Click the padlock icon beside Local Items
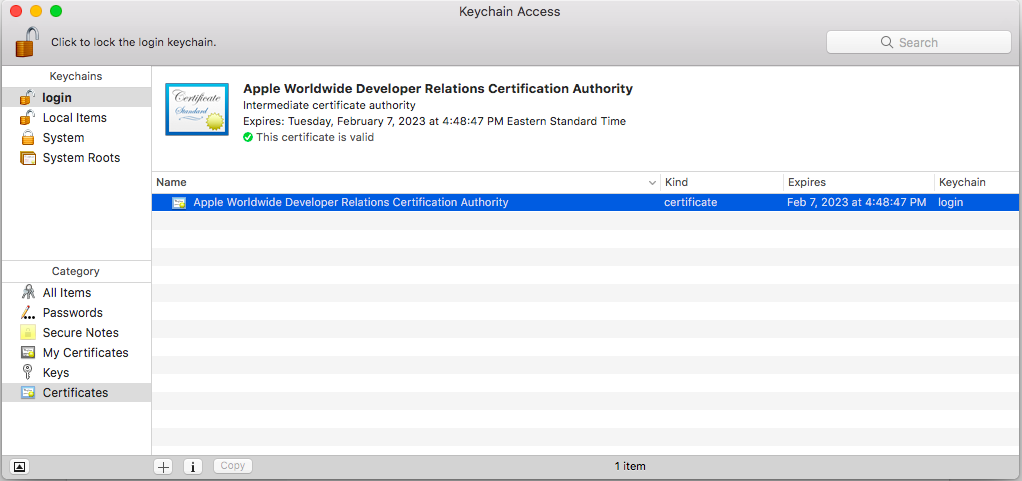This screenshot has width=1022, height=481. tap(27, 117)
